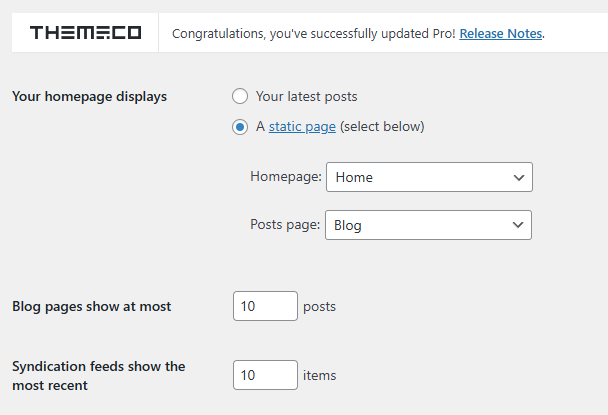Focus the "Blog pages show at most" number field

tap(265, 306)
